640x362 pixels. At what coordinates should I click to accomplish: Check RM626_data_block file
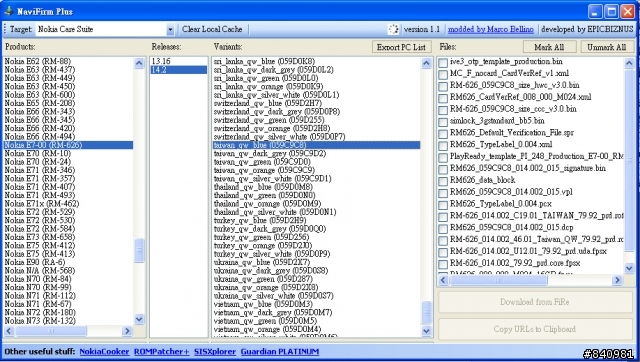click(443, 181)
